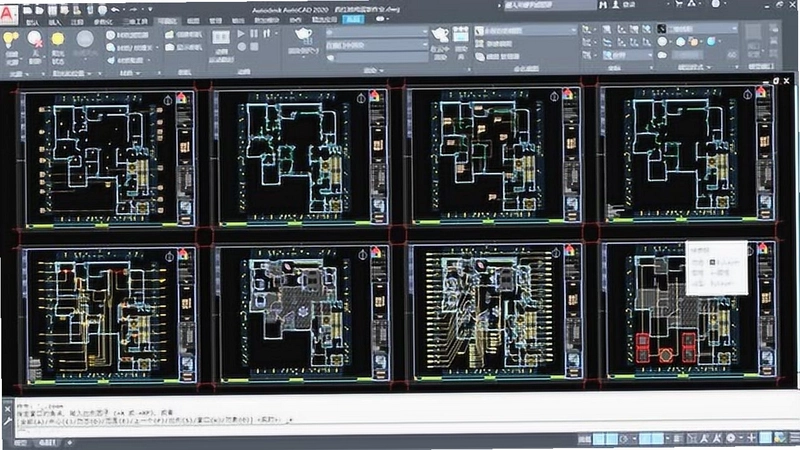The image size is (800, 450).
Task: Switch to the Annotate (注释) ribbon tab
Action: (77, 22)
